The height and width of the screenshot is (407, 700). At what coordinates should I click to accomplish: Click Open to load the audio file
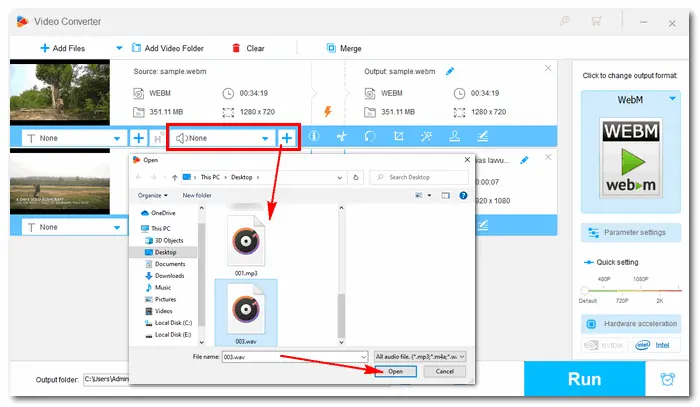pos(396,371)
